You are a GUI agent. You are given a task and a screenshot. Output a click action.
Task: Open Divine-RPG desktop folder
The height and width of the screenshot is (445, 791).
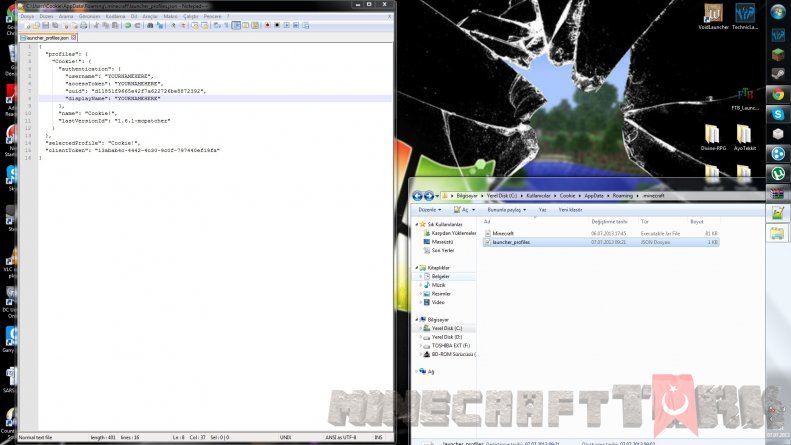(713, 137)
